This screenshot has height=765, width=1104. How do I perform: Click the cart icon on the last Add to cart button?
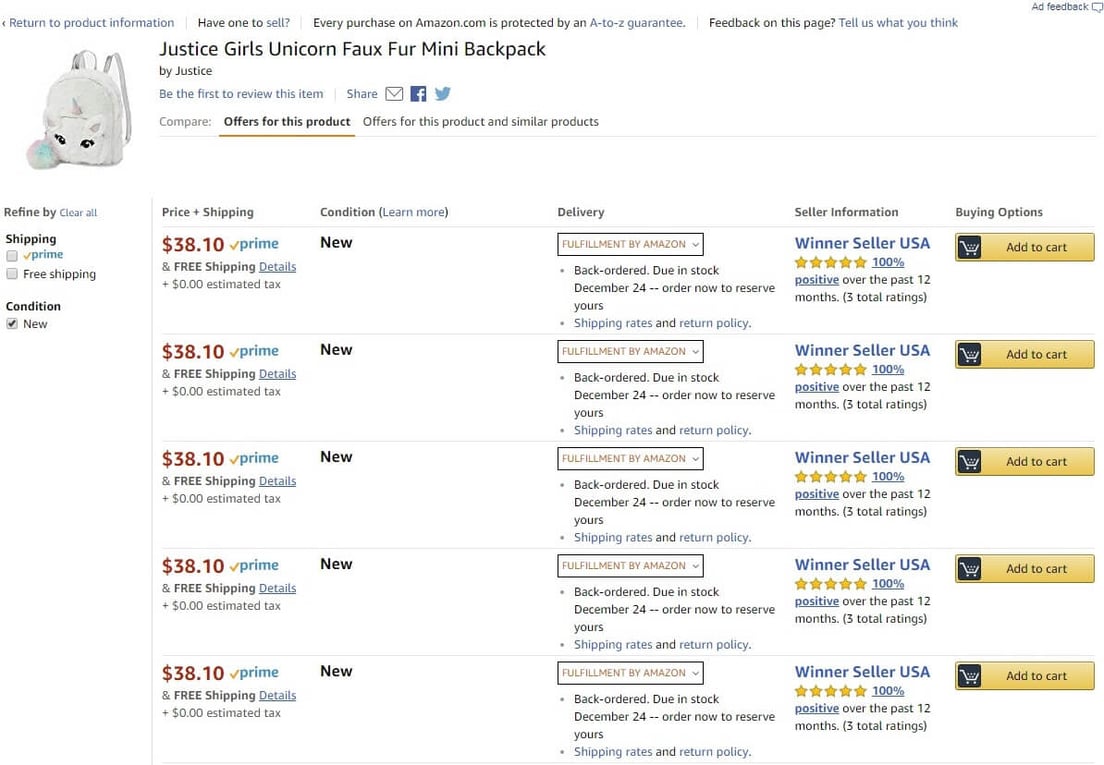[x=969, y=675]
